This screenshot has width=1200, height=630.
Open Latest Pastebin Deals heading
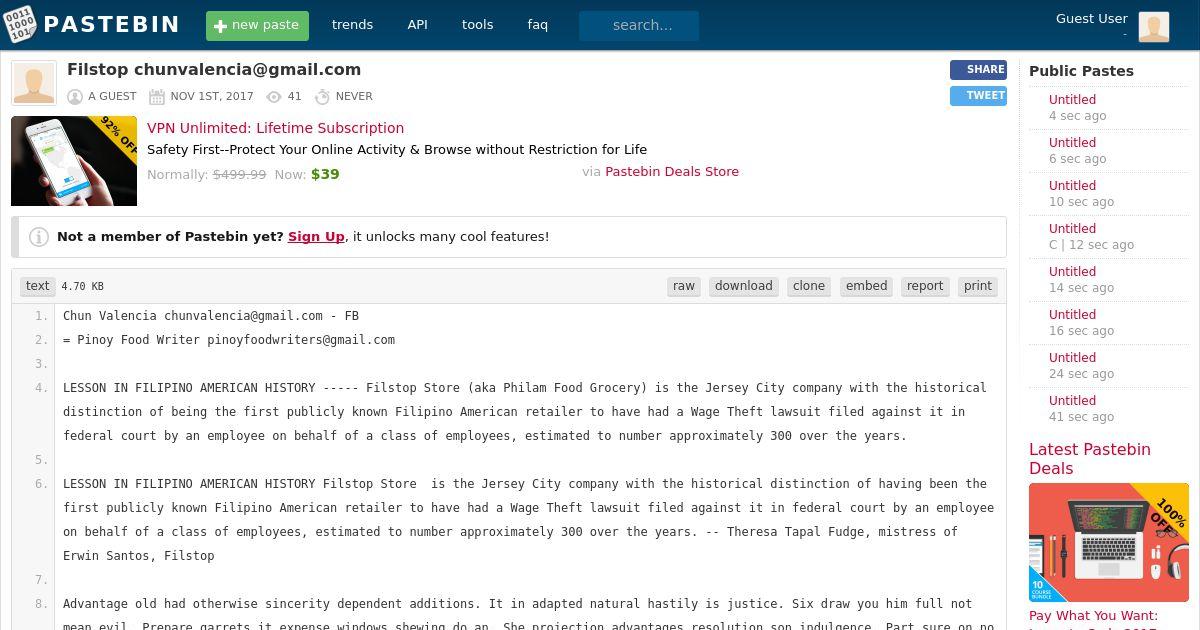1089,459
